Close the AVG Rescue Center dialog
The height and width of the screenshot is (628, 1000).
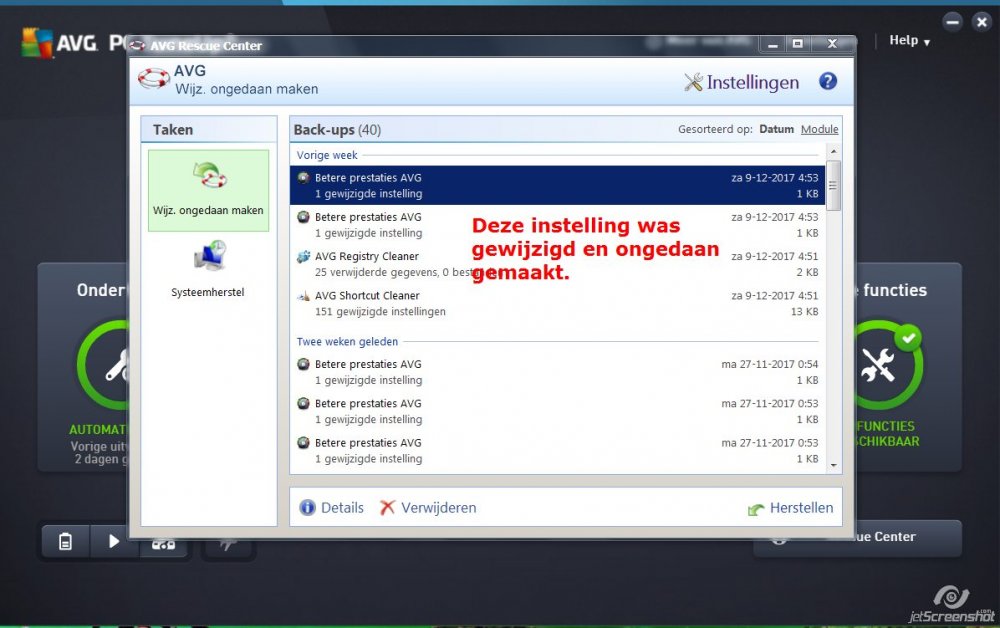click(x=832, y=43)
